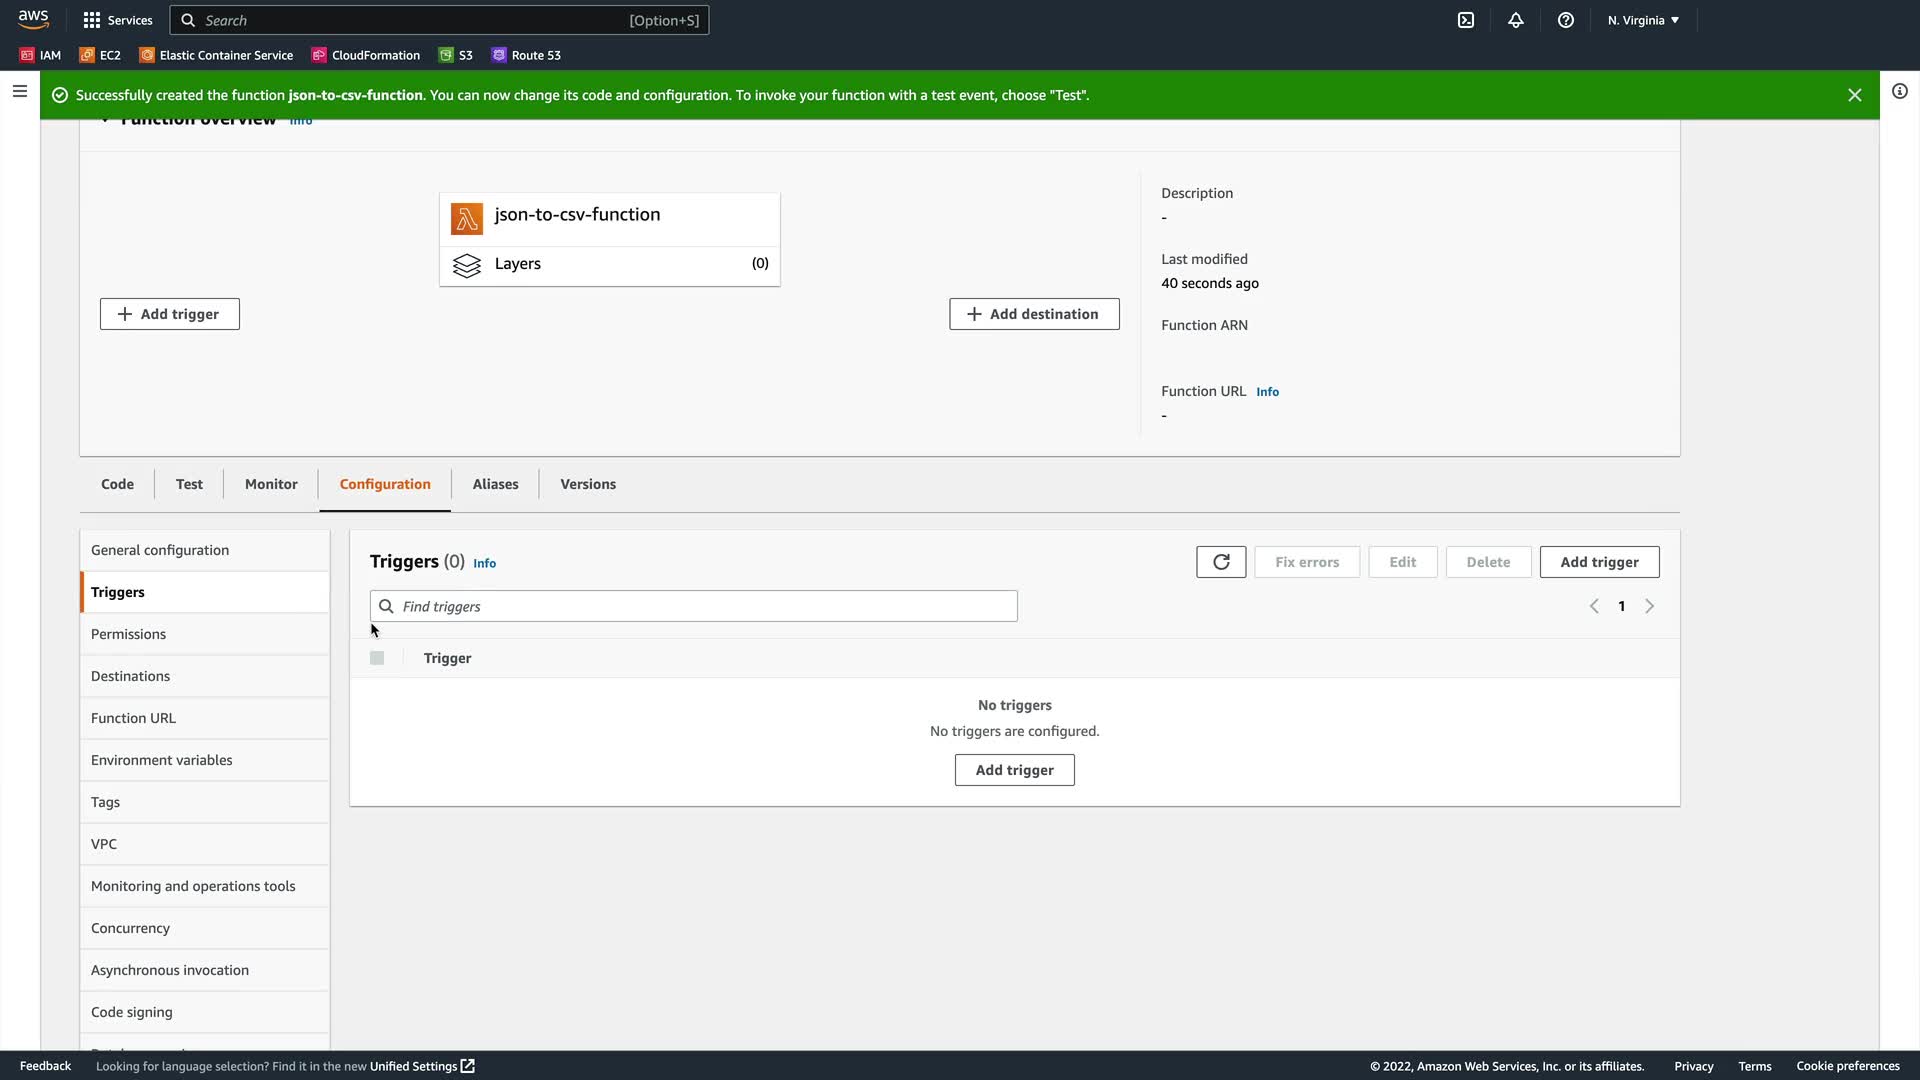Switch to the Code tab
The height and width of the screenshot is (1080, 1920).
(x=117, y=484)
